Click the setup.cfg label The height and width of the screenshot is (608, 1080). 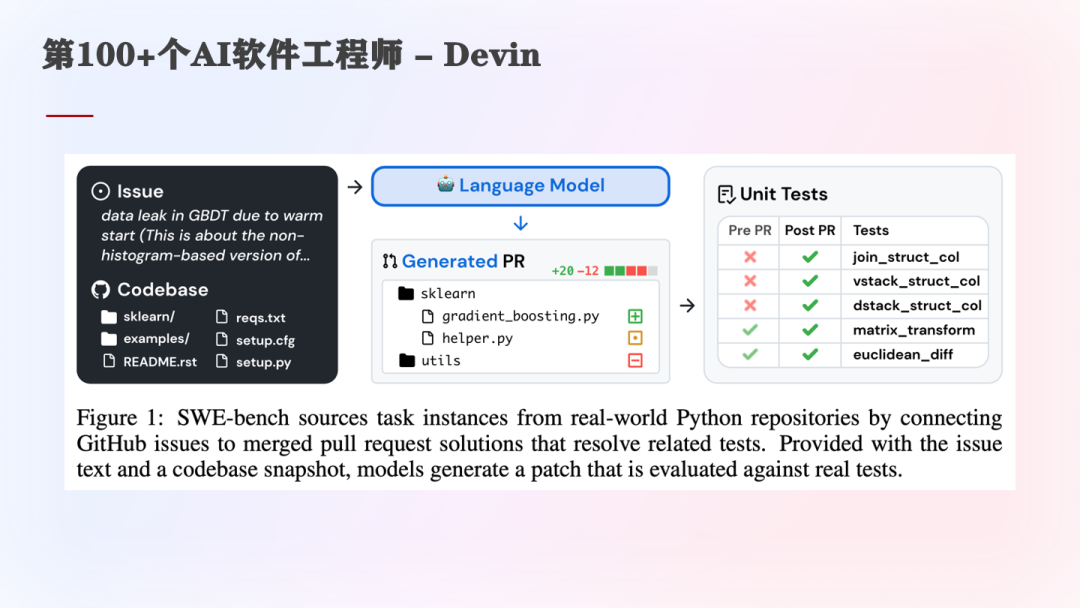pyautogui.click(x=265, y=340)
